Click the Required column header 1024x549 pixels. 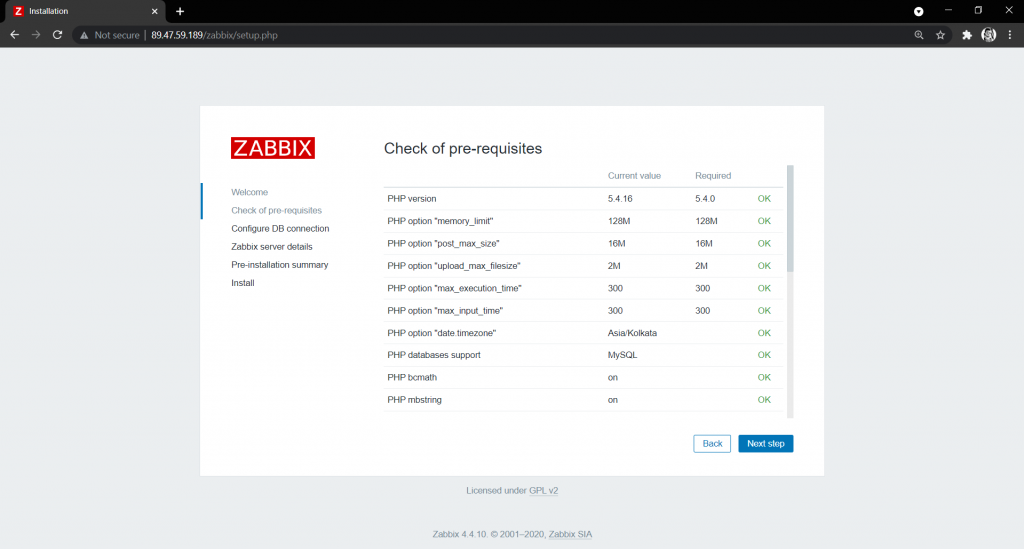click(x=713, y=176)
